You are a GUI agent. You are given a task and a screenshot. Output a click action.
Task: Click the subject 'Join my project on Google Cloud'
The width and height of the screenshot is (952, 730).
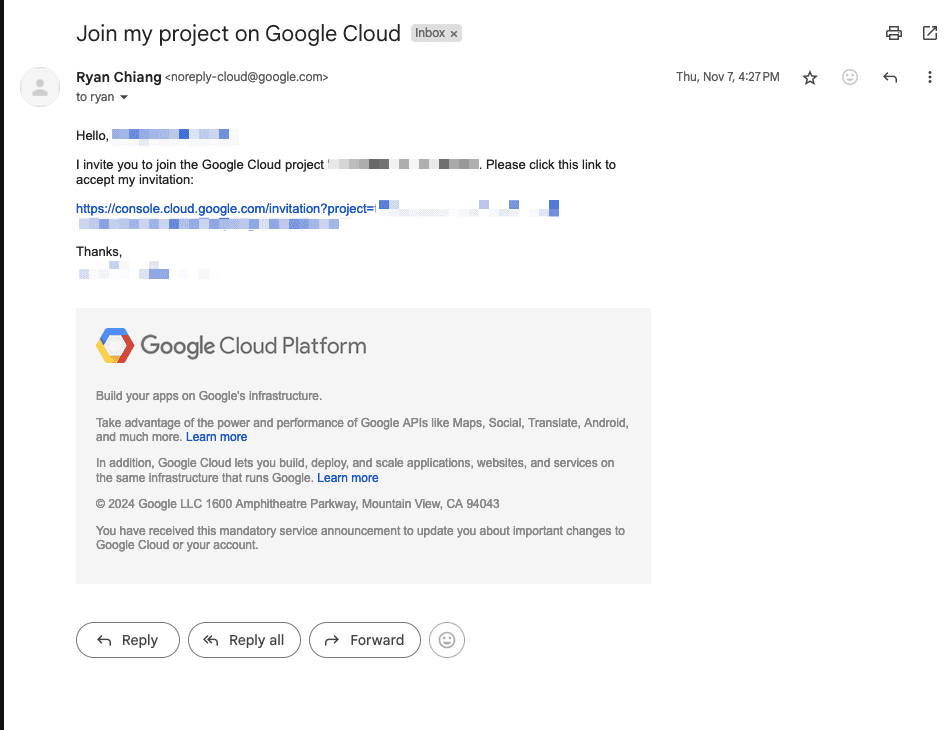click(x=238, y=33)
